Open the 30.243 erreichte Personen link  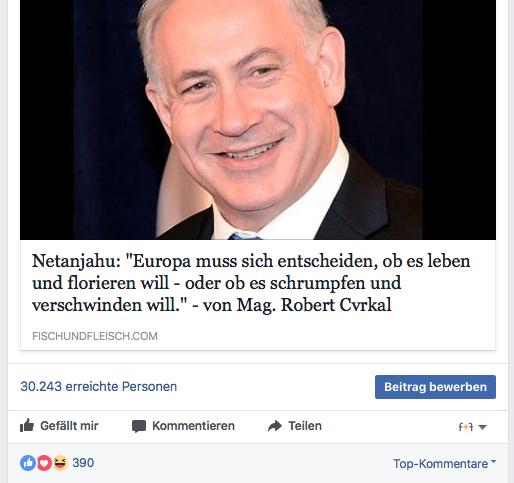[x=99, y=387]
